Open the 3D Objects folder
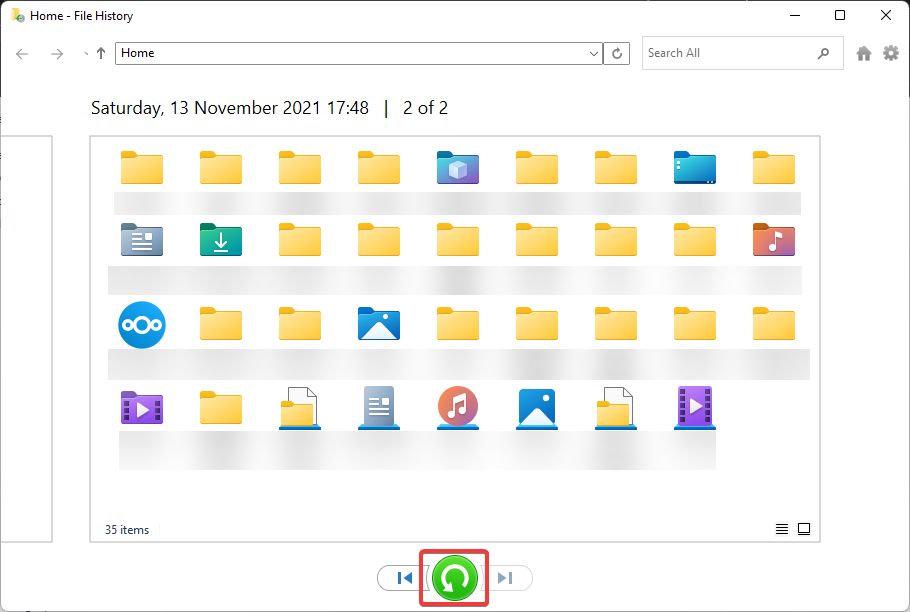Image resolution: width=910 pixels, height=612 pixels. click(457, 167)
